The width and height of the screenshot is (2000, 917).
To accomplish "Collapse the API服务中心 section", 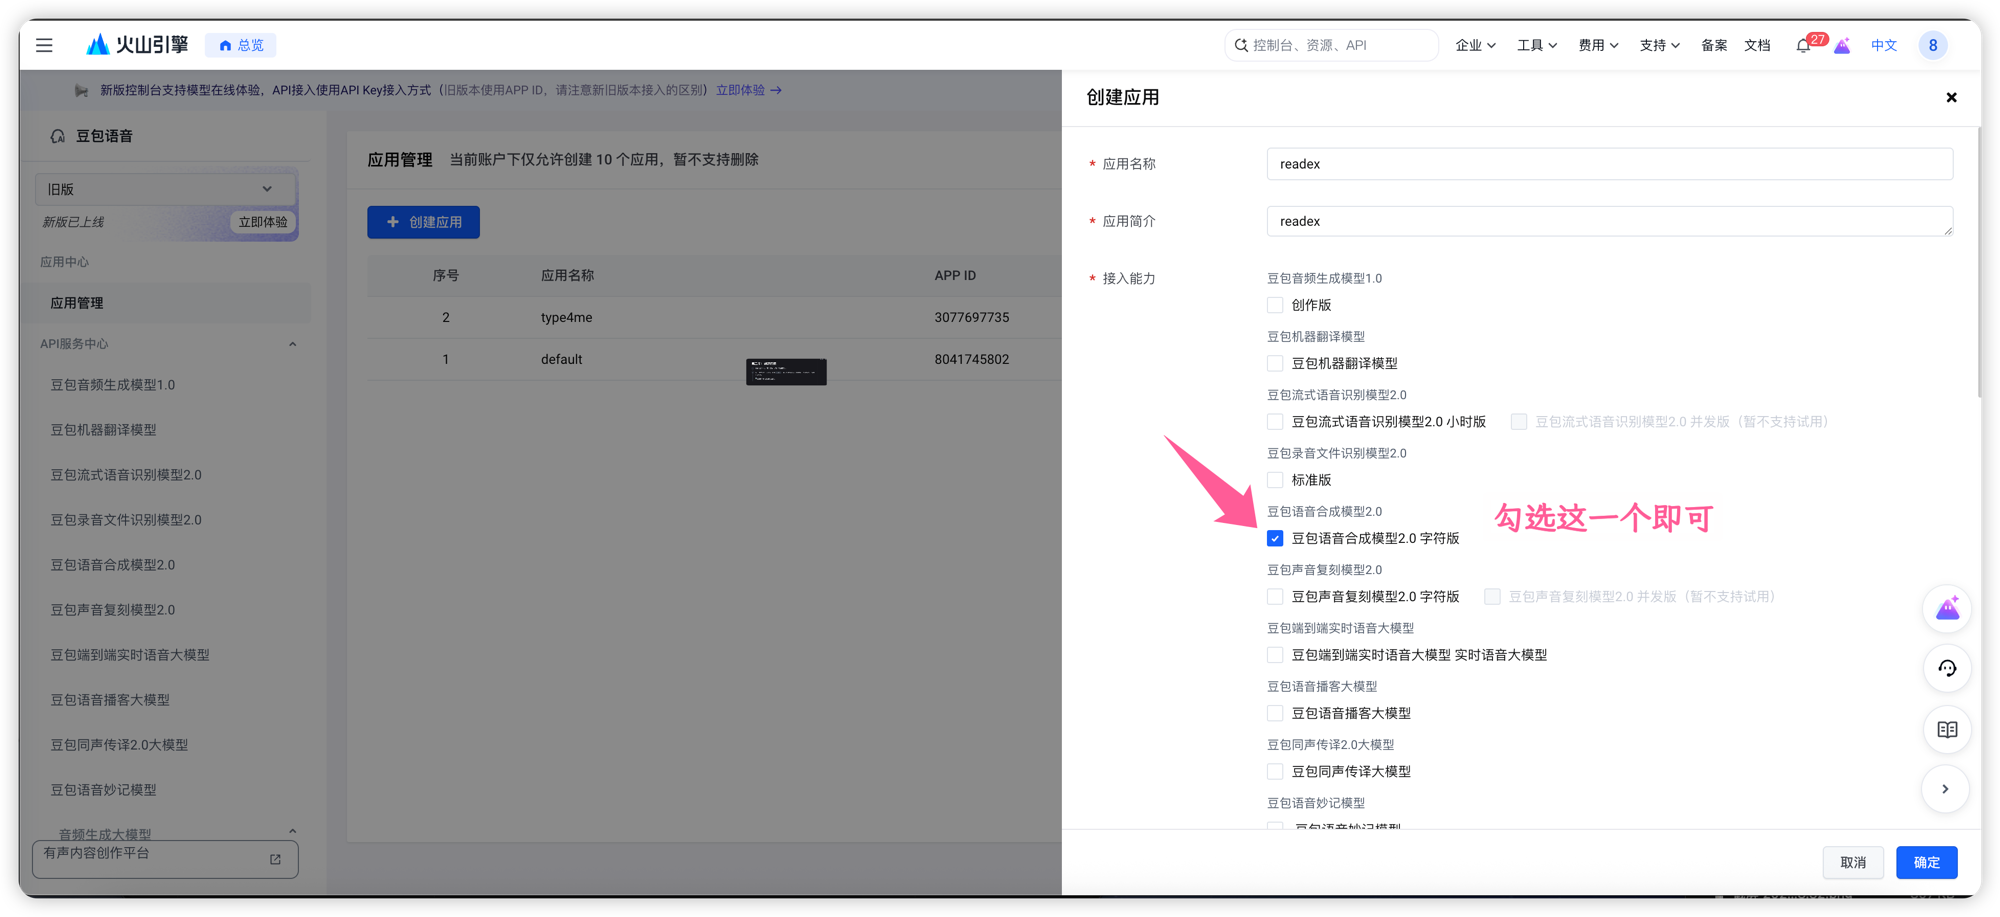I will [x=293, y=344].
